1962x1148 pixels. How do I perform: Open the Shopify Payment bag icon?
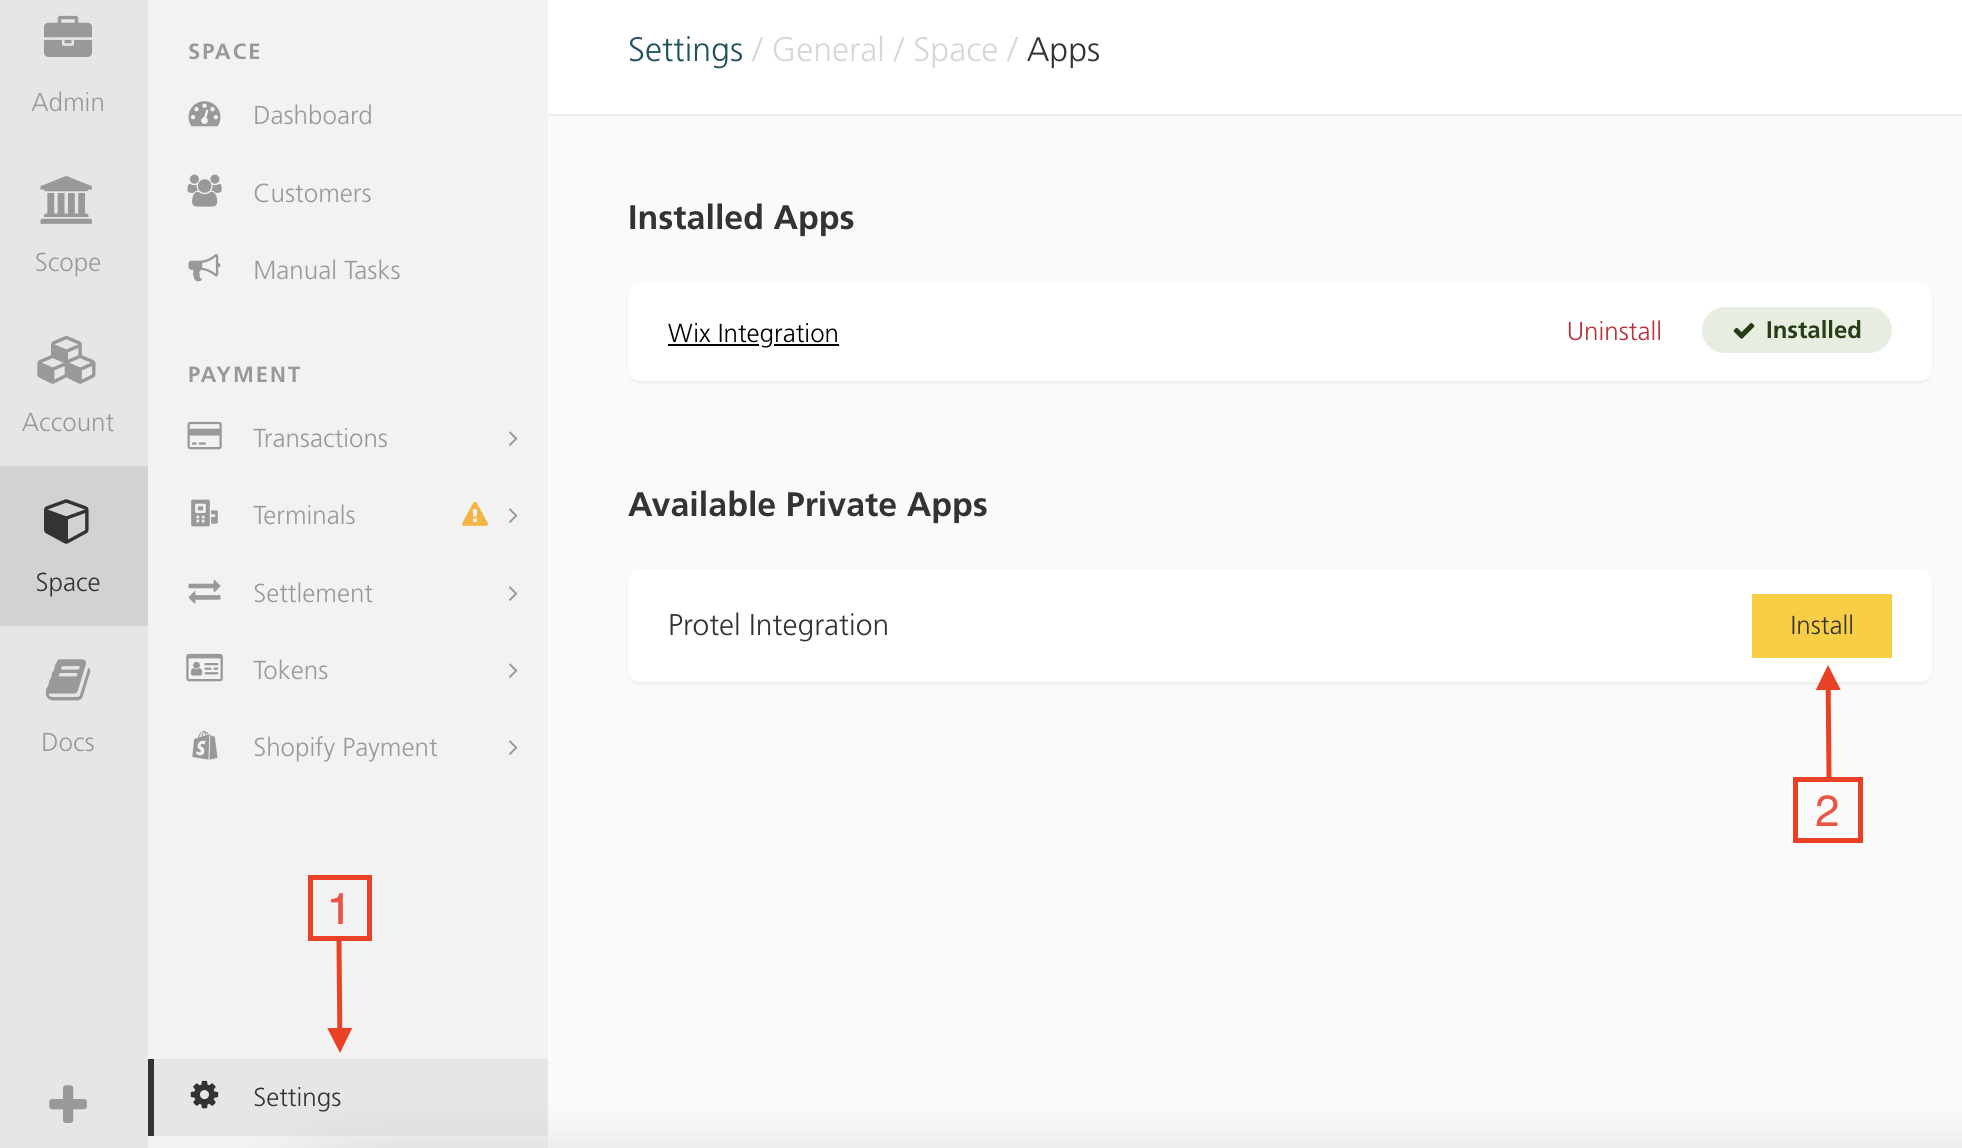[x=203, y=746]
